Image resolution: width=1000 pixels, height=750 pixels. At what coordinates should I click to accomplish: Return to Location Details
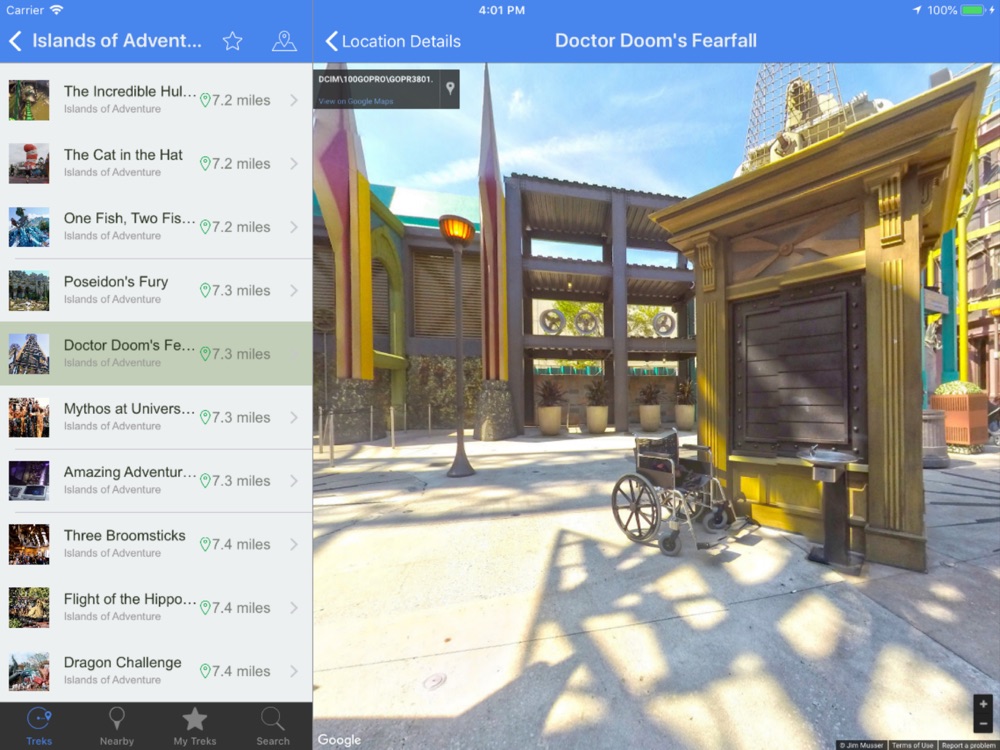pyautogui.click(x=393, y=41)
